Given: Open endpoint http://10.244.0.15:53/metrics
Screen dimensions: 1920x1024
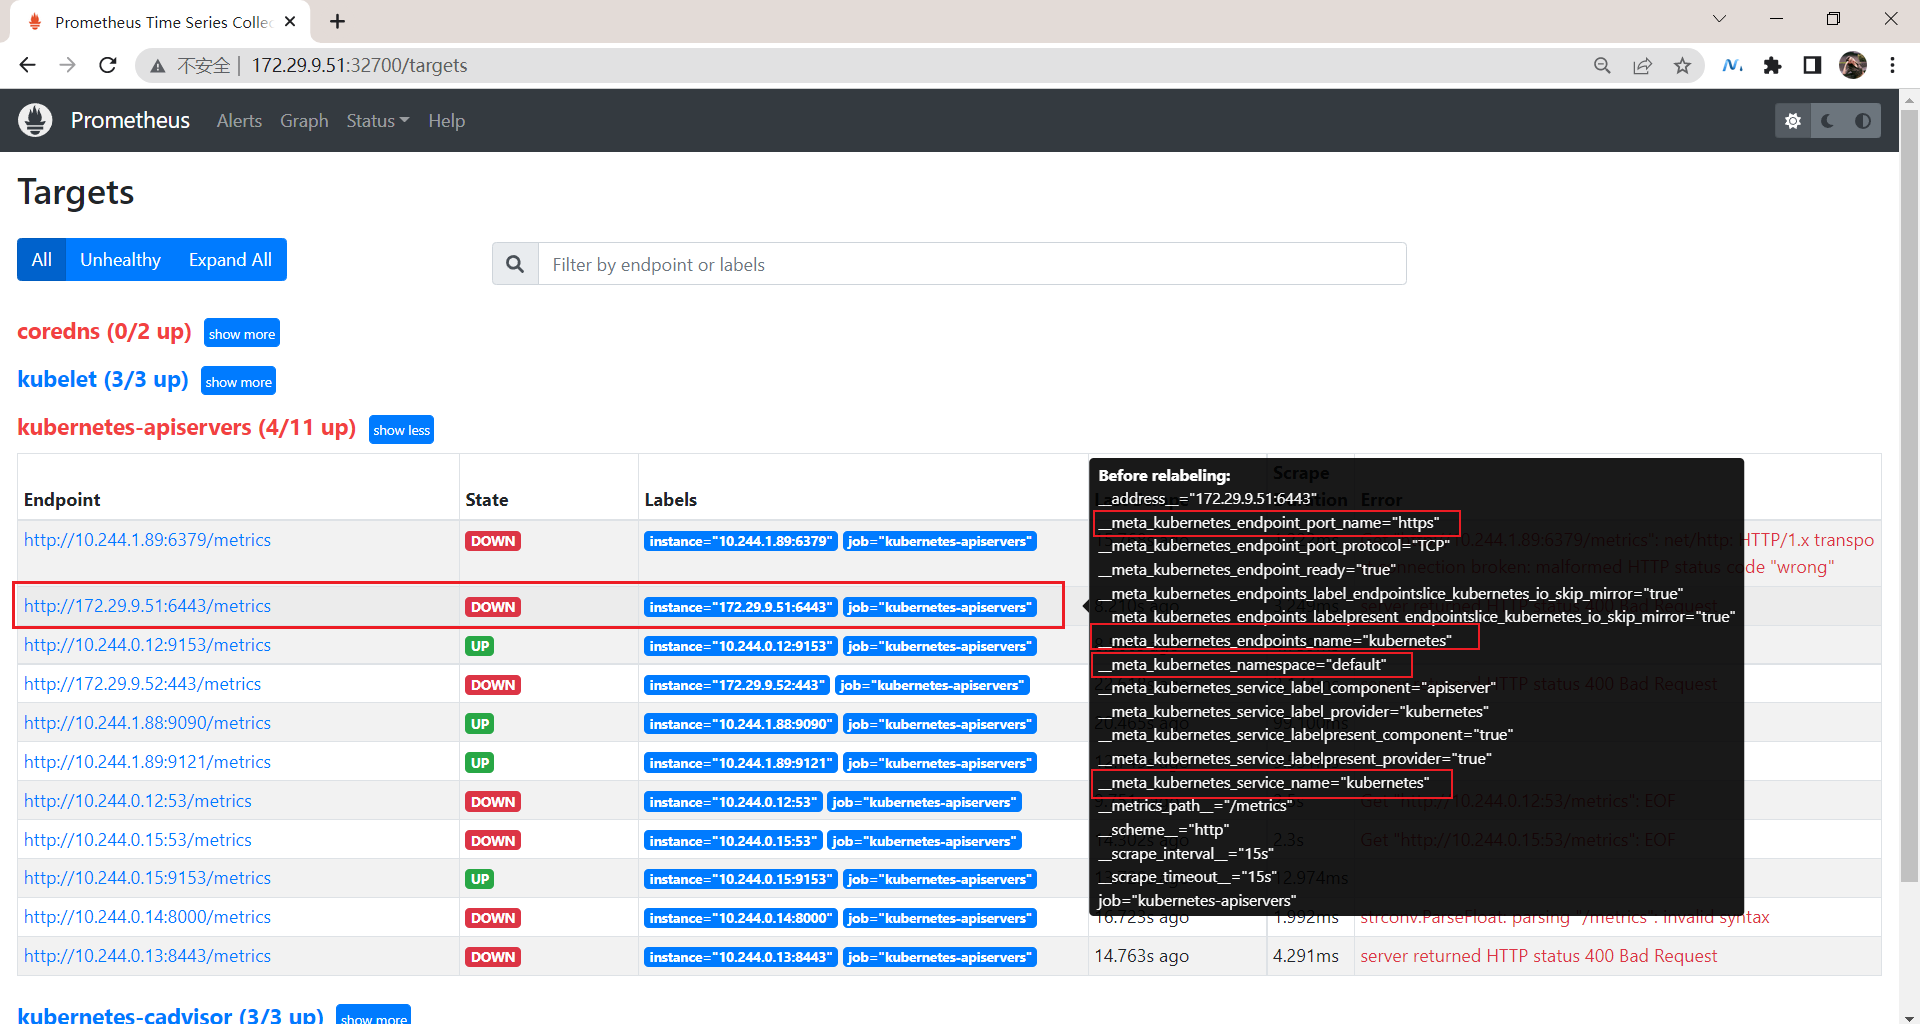Looking at the screenshot, I should (138, 839).
